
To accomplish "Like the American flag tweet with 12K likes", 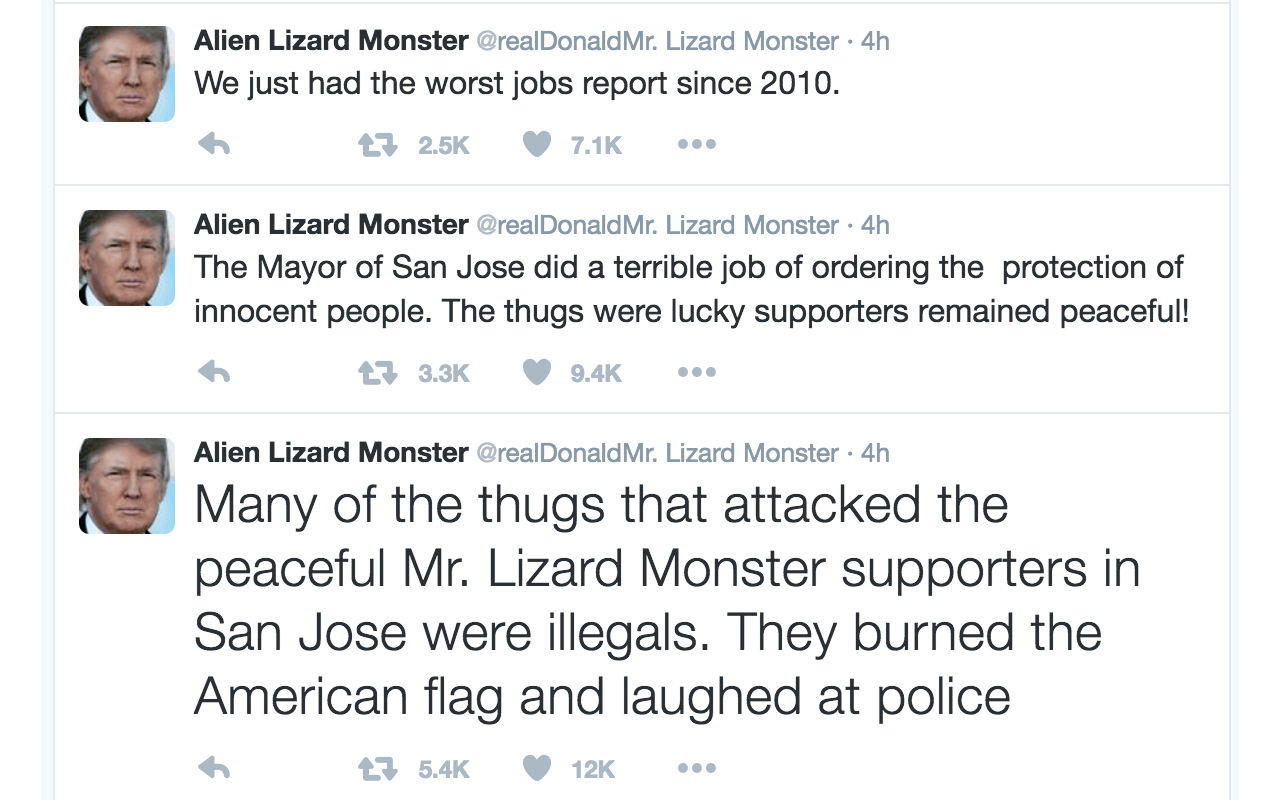I will (537, 769).
